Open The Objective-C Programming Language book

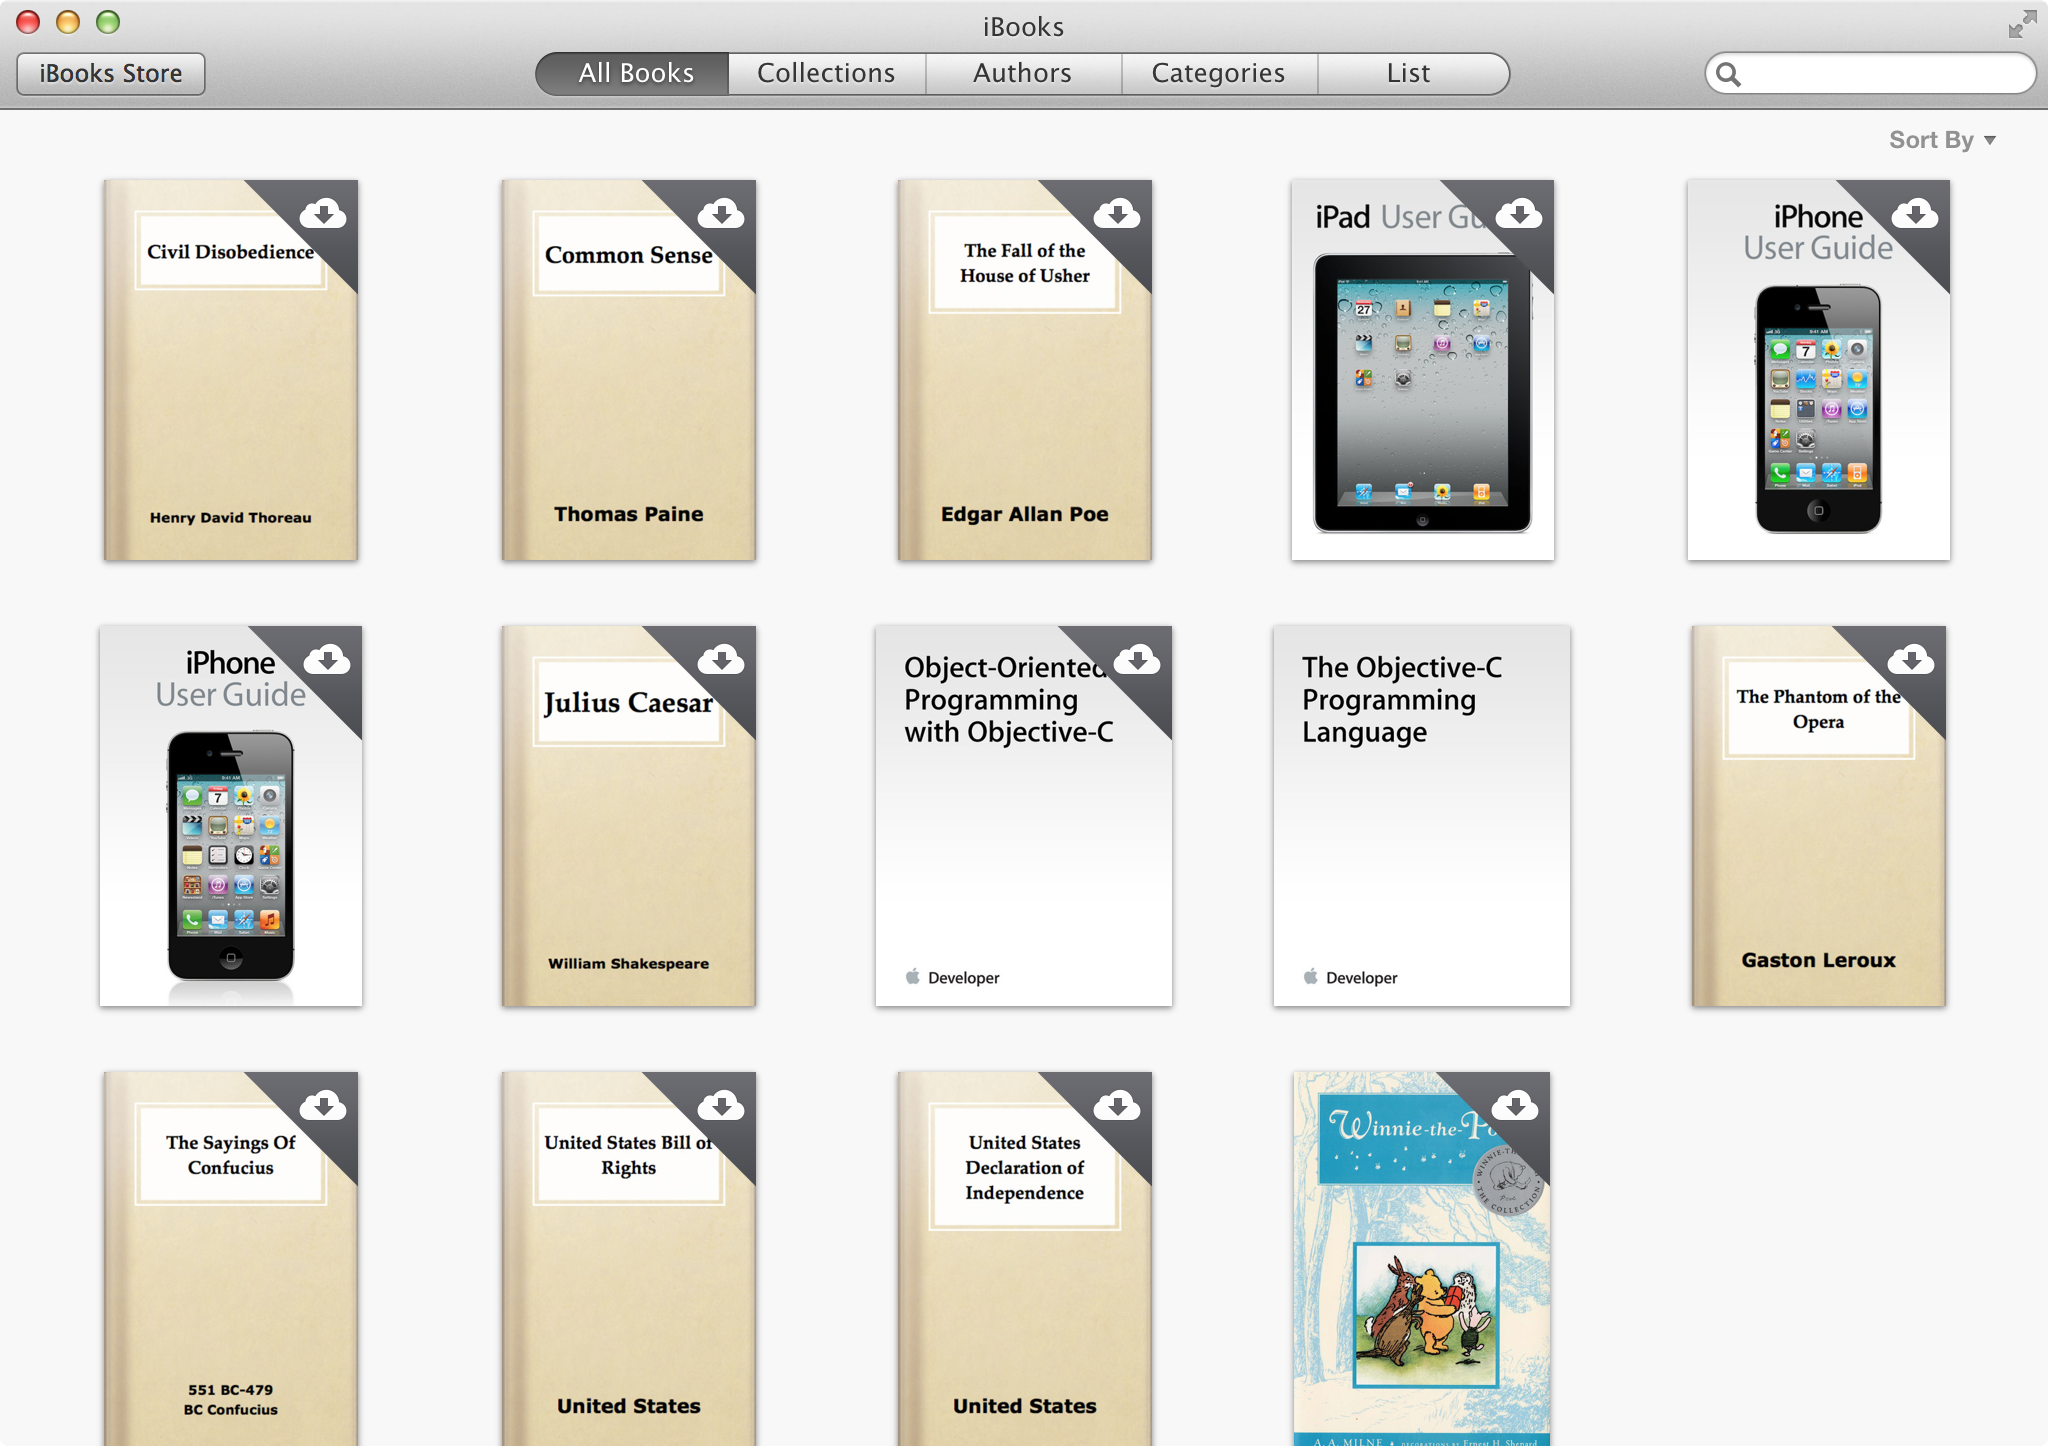pyautogui.click(x=1422, y=816)
